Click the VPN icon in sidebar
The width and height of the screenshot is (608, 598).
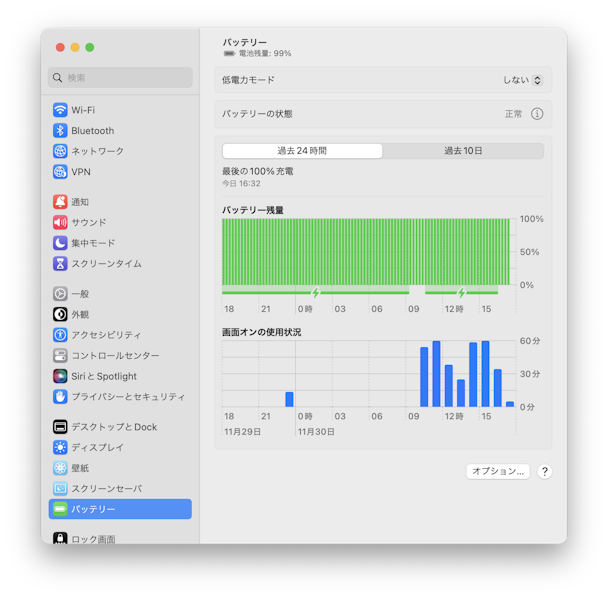(x=60, y=171)
